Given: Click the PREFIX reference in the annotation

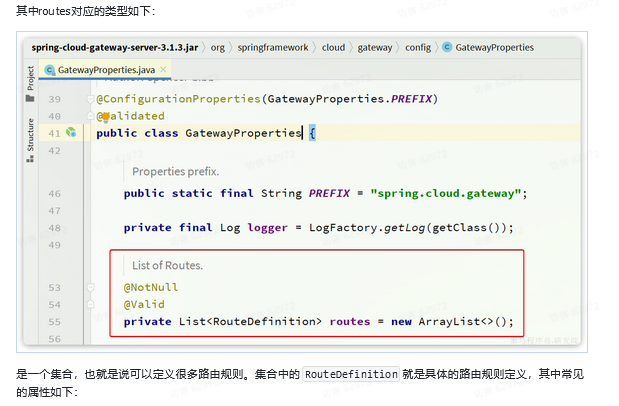Looking at the screenshot, I should point(411,99).
